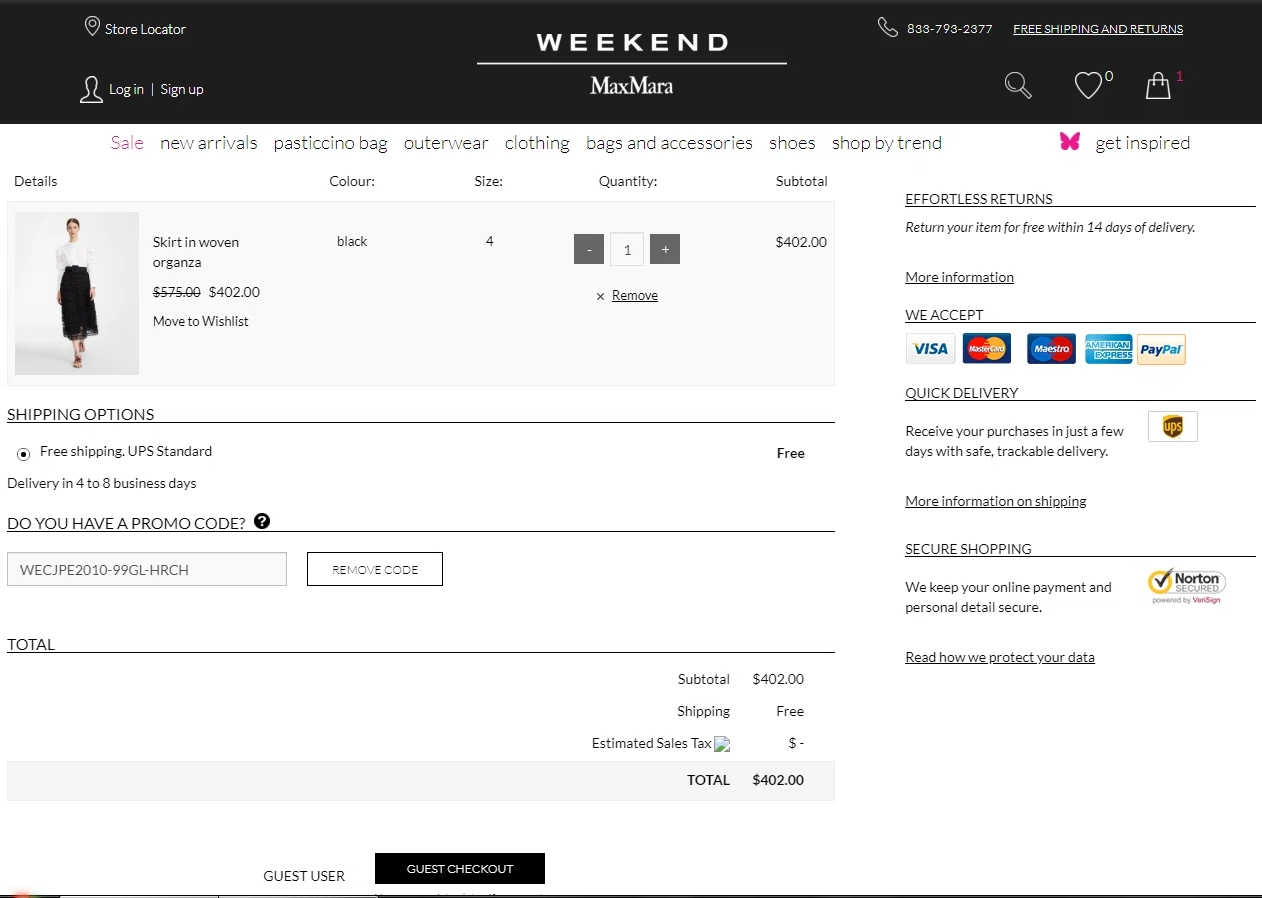The height and width of the screenshot is (898, 1262).
Task: Click the pink butterfly icon
Action: pos(1070,142)
